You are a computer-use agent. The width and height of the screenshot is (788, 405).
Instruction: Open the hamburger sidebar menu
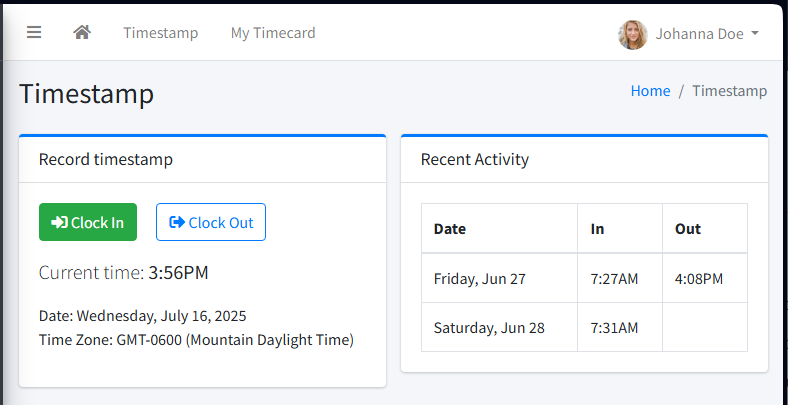(34, 32)
